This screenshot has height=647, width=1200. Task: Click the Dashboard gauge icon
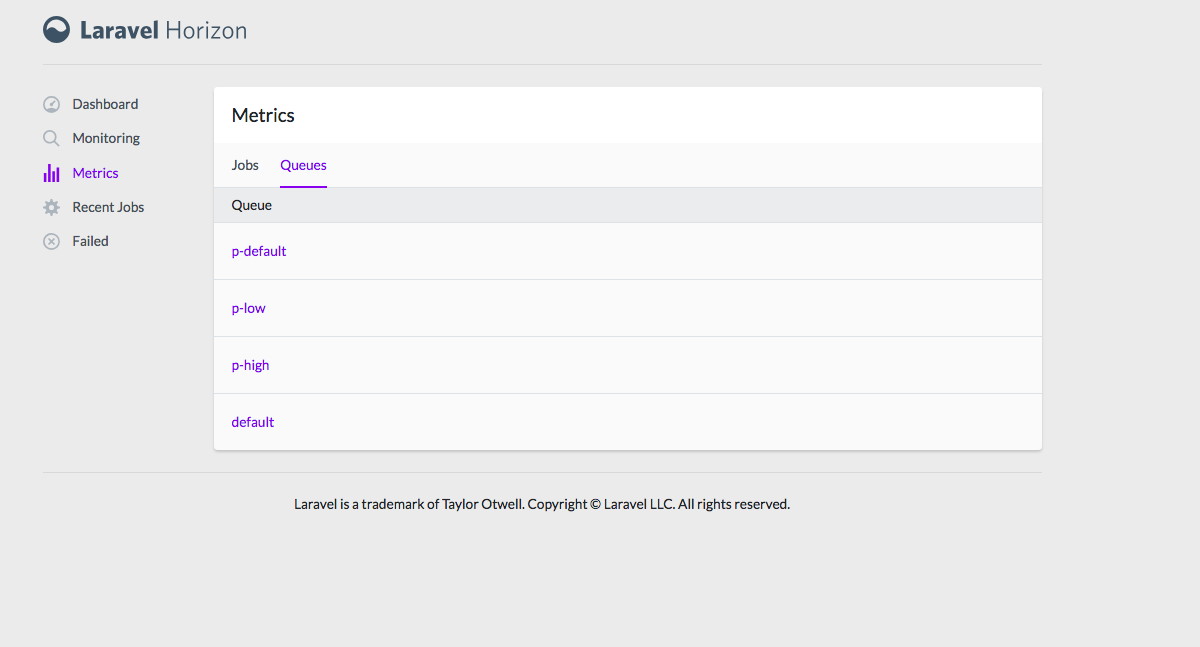click(x=51, y=104)
